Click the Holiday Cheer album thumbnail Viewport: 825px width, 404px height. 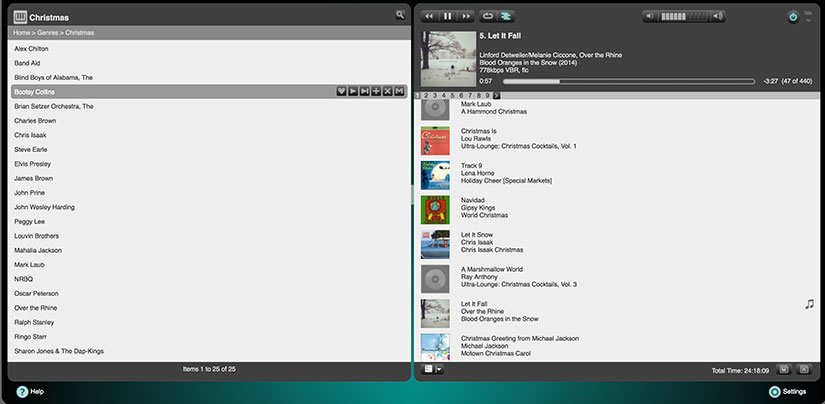tap(435, 175)
